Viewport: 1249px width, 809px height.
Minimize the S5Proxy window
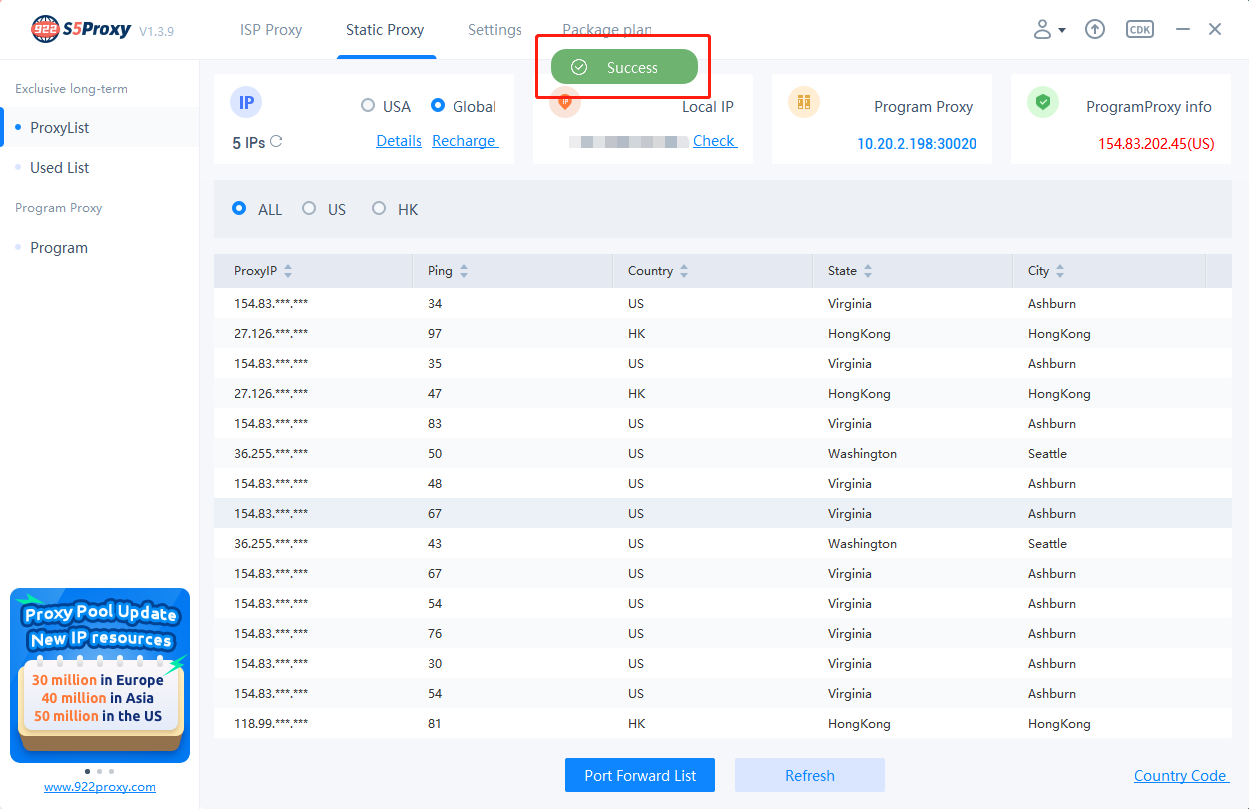tap(1183, 30)
